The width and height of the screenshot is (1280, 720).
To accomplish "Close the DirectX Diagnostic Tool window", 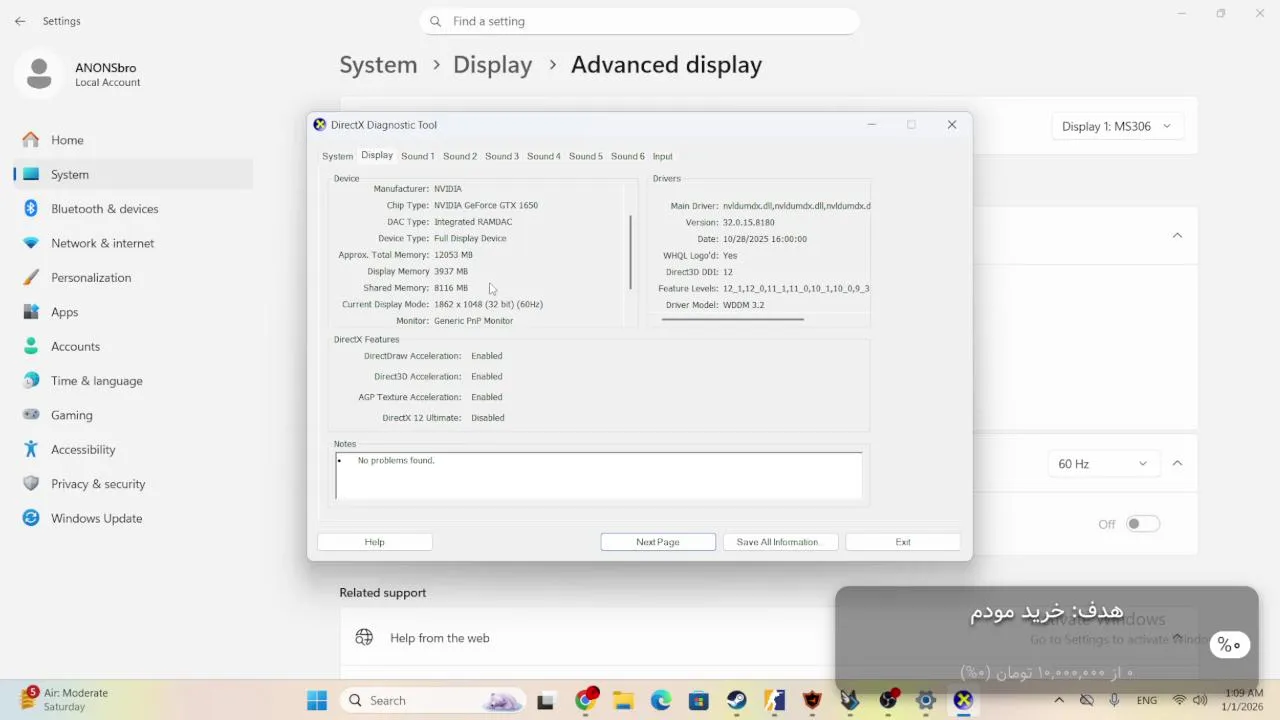I will [952, 125].
